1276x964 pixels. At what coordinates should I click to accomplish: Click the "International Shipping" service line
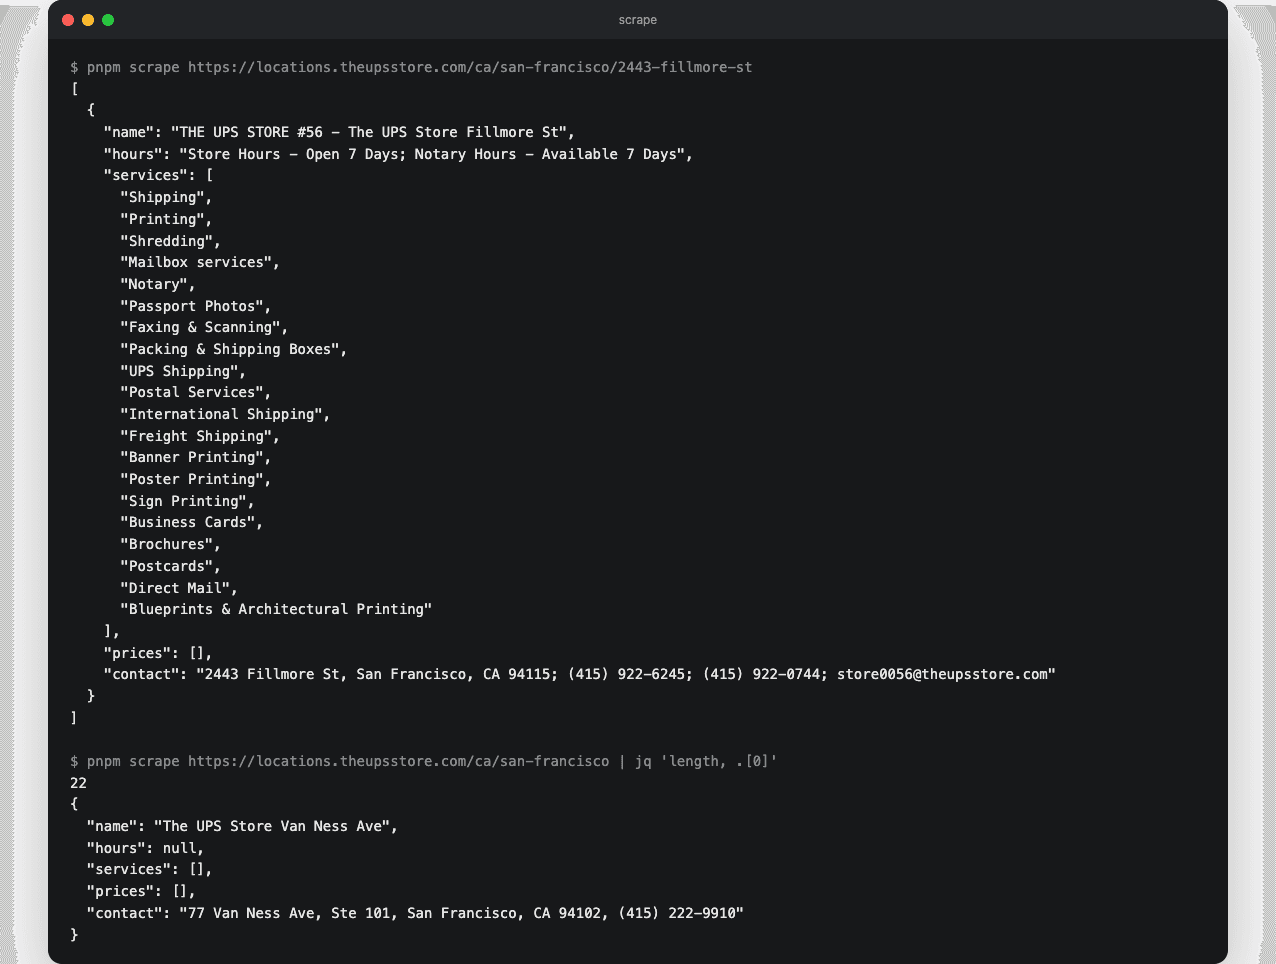click(x=225, y=414)
